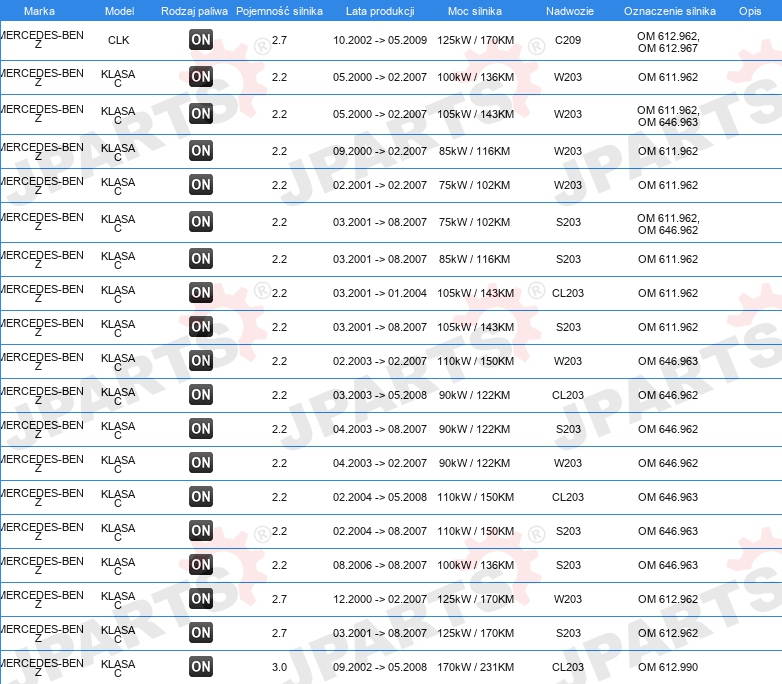Click ON fuel icon for 12.2000 -> 02.2007 row
Viewport: 782px width, 684px height.
click(201, 599)
